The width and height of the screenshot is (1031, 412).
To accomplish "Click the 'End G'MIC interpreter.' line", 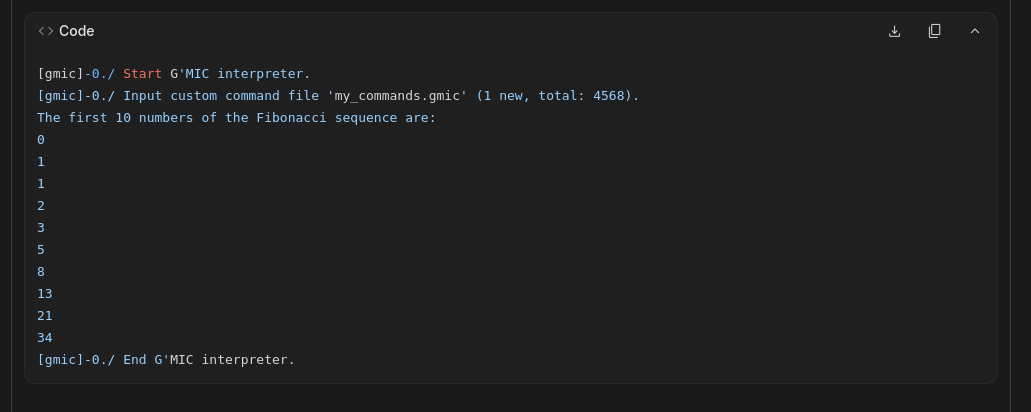I will click(x=208, y=360).
